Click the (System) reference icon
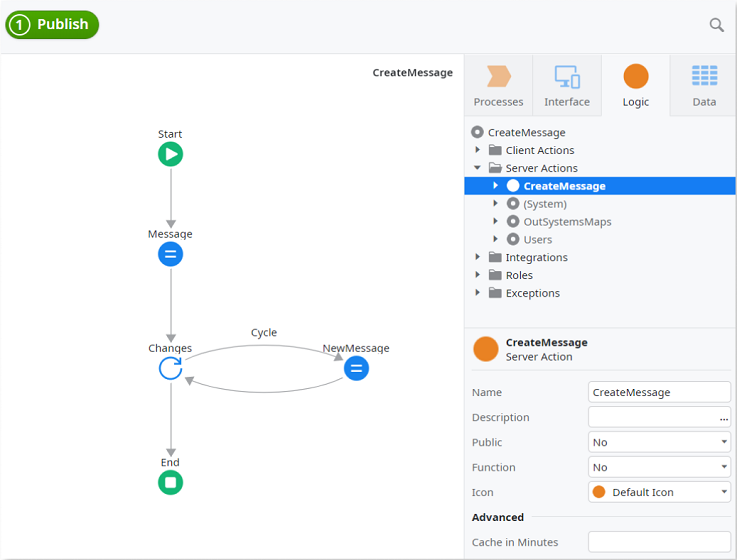The height and width of the screenshot is (560, 737). [513, 204]
